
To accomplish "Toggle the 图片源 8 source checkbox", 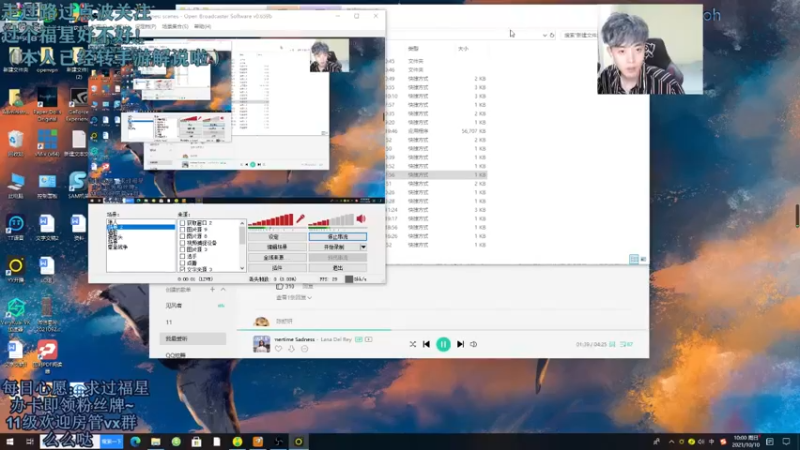I will 182,236.
